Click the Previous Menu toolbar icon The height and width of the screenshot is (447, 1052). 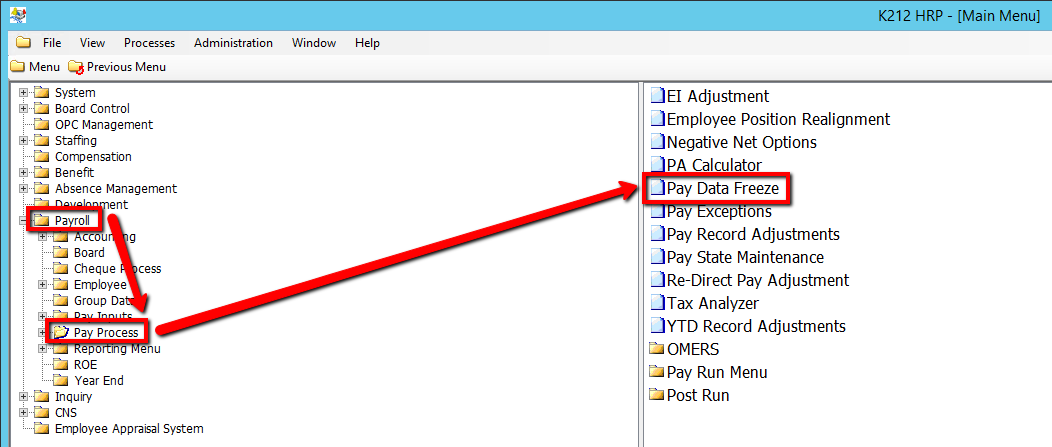pos(76,67)
